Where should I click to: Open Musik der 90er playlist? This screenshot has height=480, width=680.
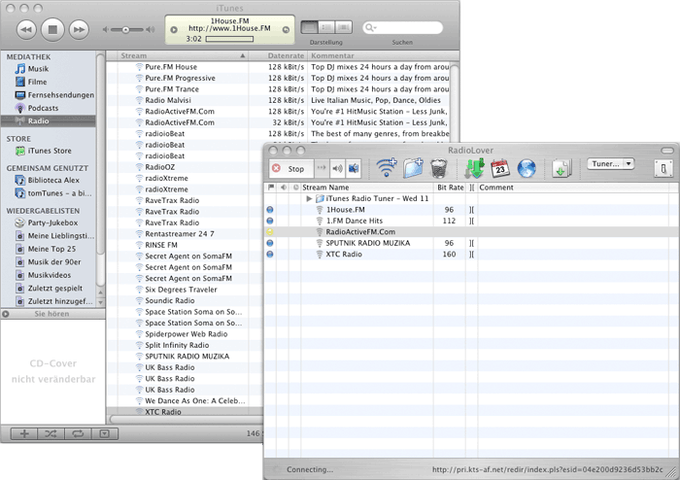pyautogui.click(x=49, y=262)
